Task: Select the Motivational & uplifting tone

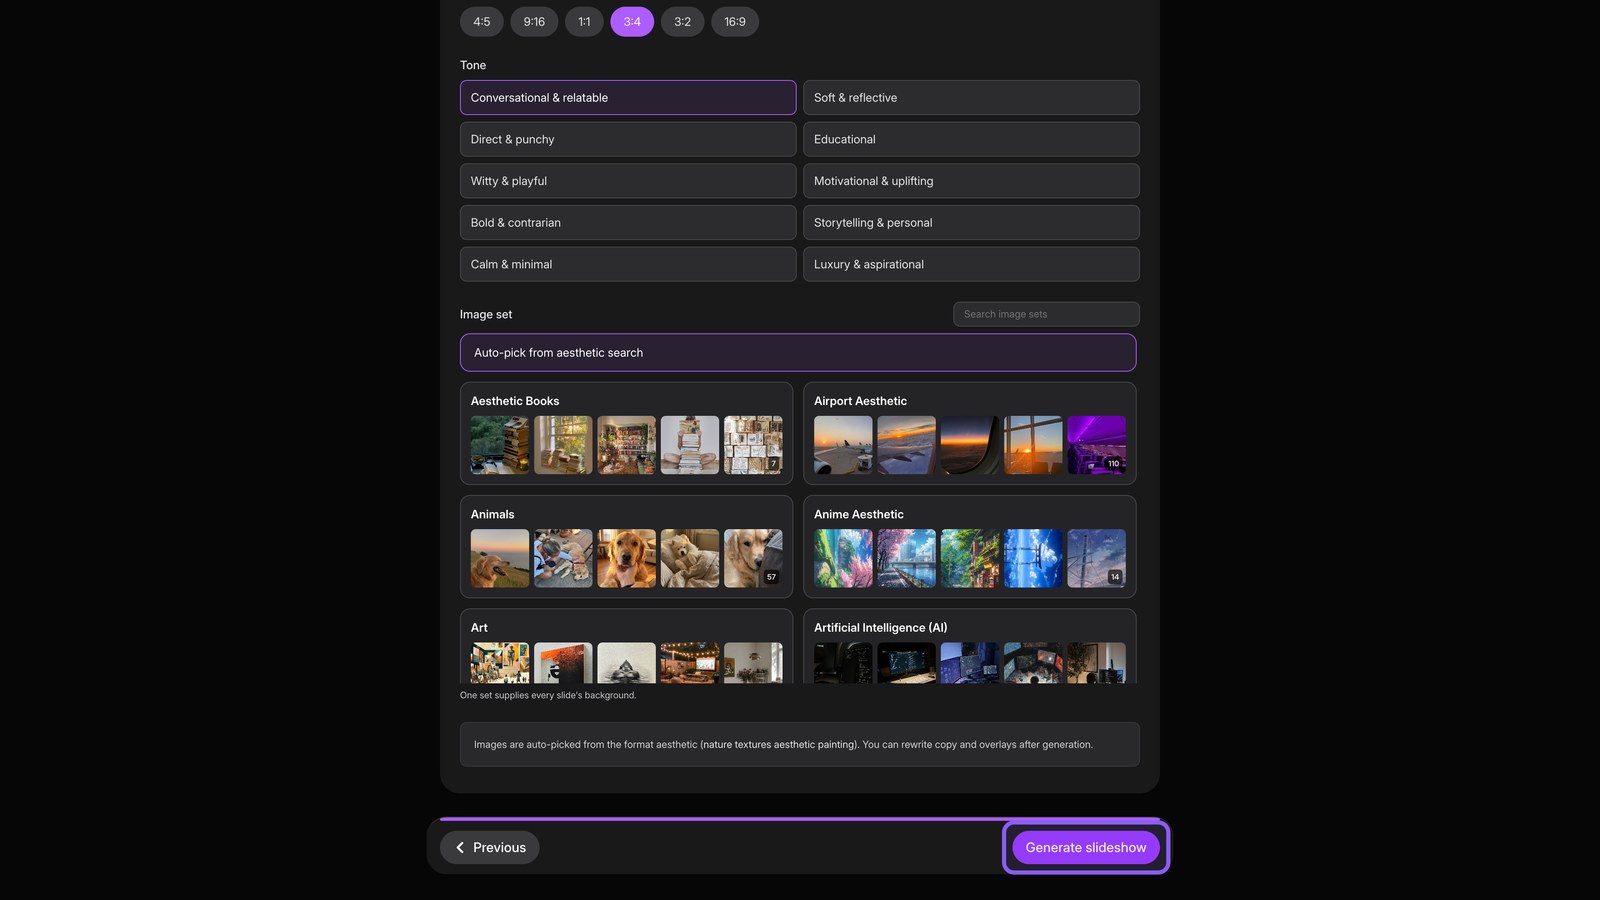Action: (971, 181)
